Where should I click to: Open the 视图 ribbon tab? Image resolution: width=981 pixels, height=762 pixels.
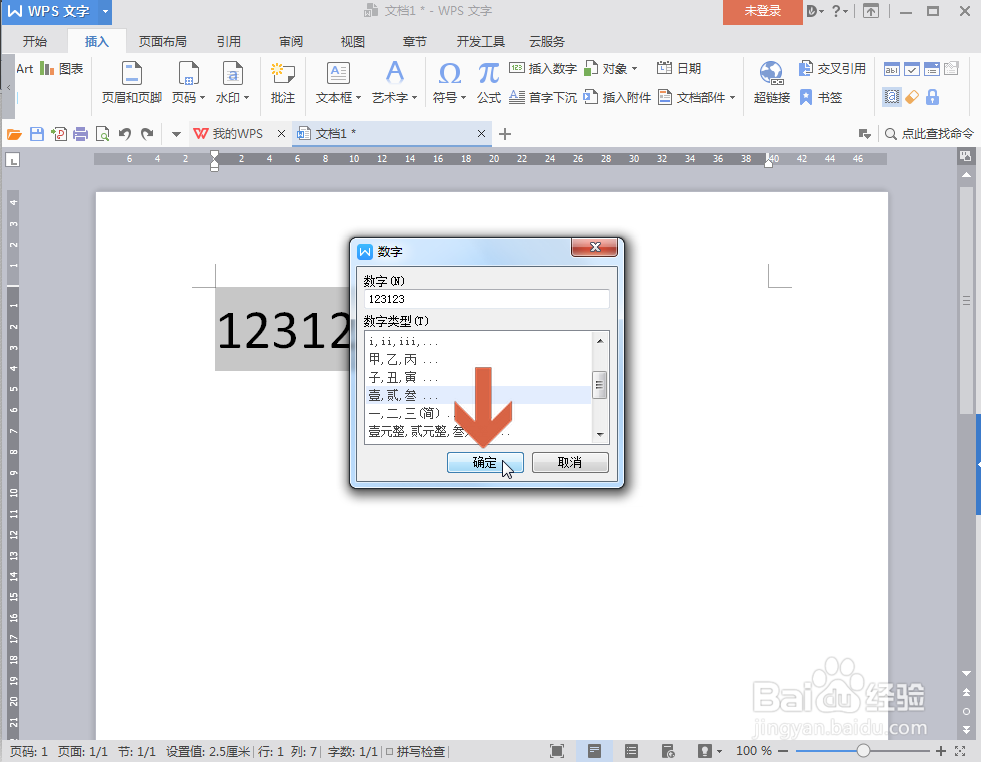pyautogui.click(x=352, y=41)
